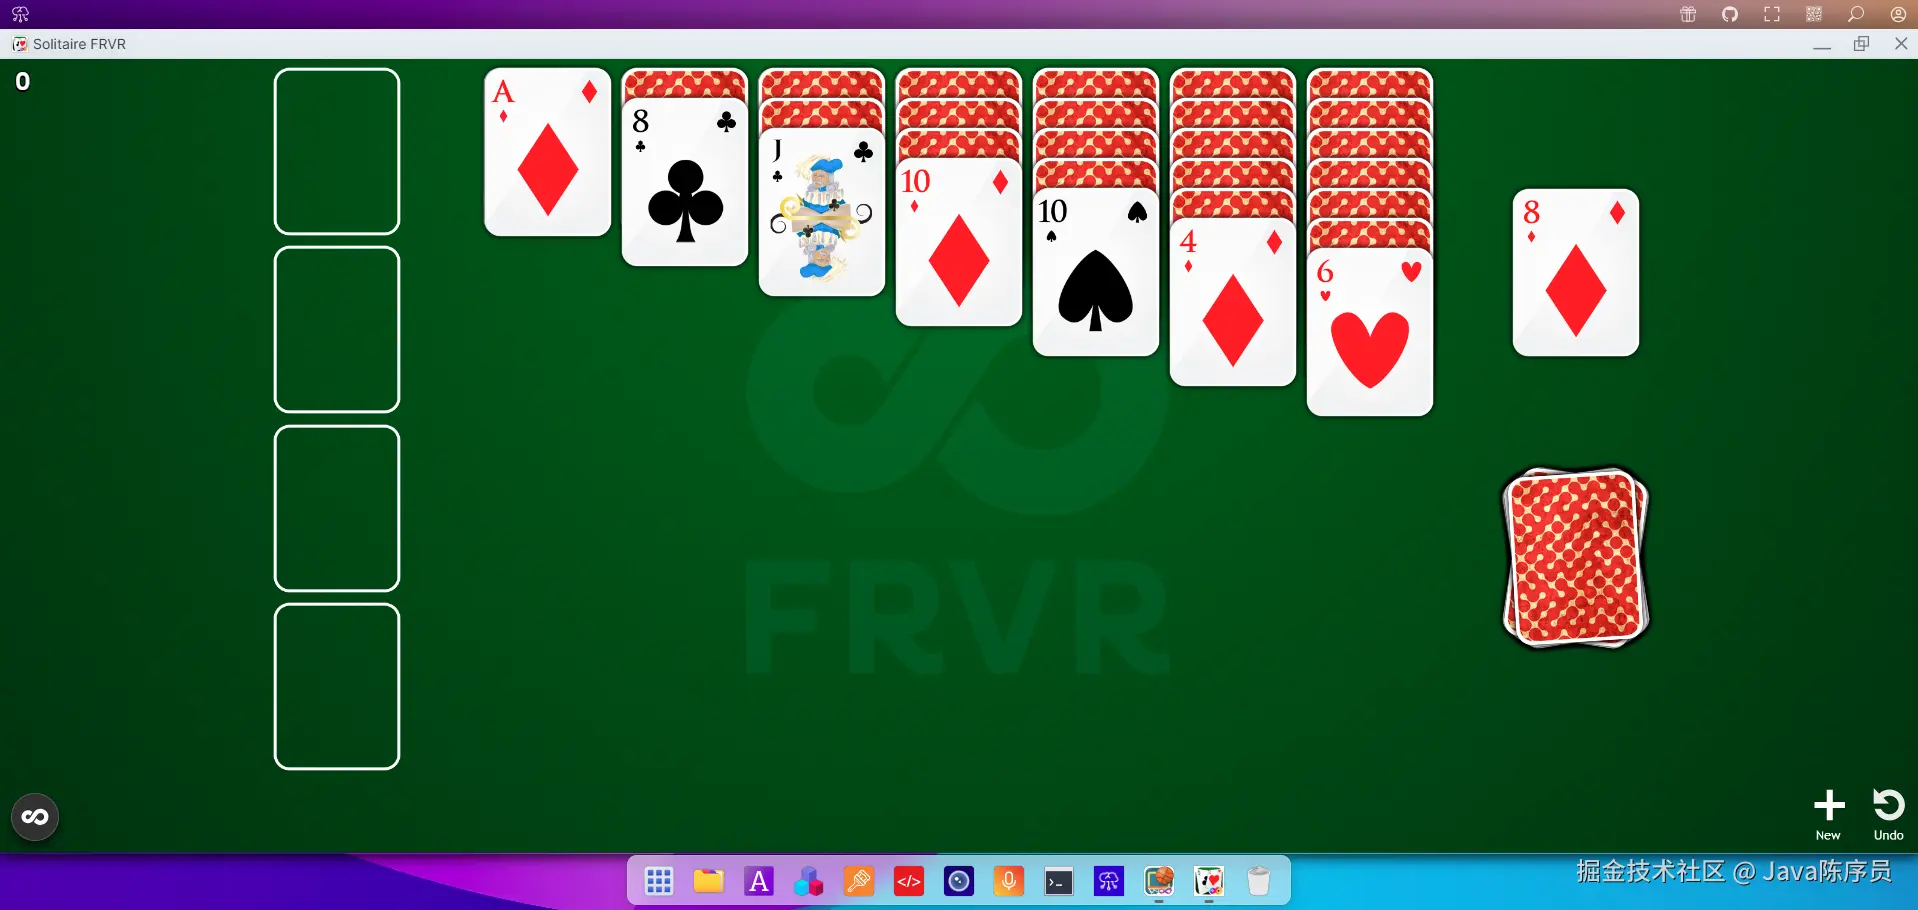Click the gift icon in top bar
The height and width of the screenshot is (910, 1918).
1688,14
